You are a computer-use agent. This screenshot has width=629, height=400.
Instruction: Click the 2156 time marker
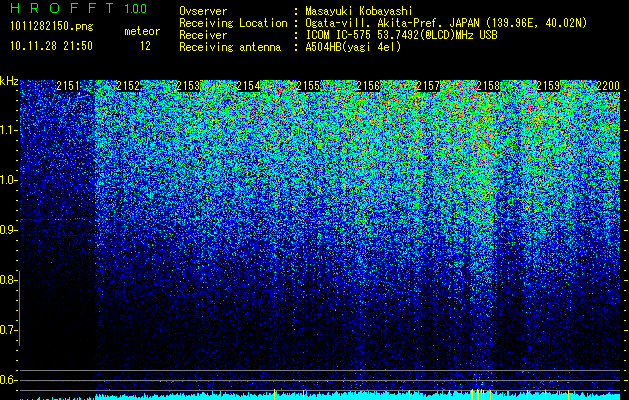(368, 86)
